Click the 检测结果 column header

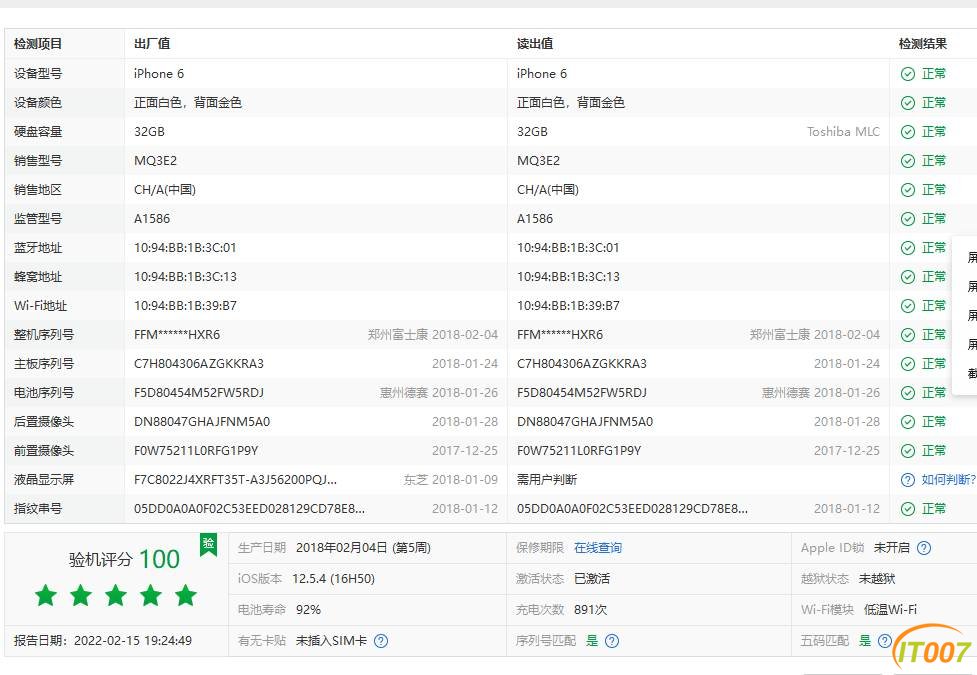click(923, 44)
